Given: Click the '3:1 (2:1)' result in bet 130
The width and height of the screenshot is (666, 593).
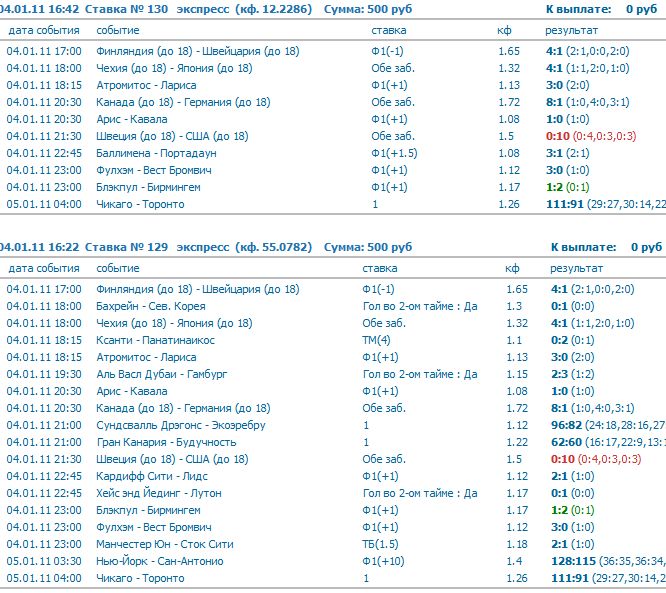Looking at the screenshot, I should click(x=567, y=153).
